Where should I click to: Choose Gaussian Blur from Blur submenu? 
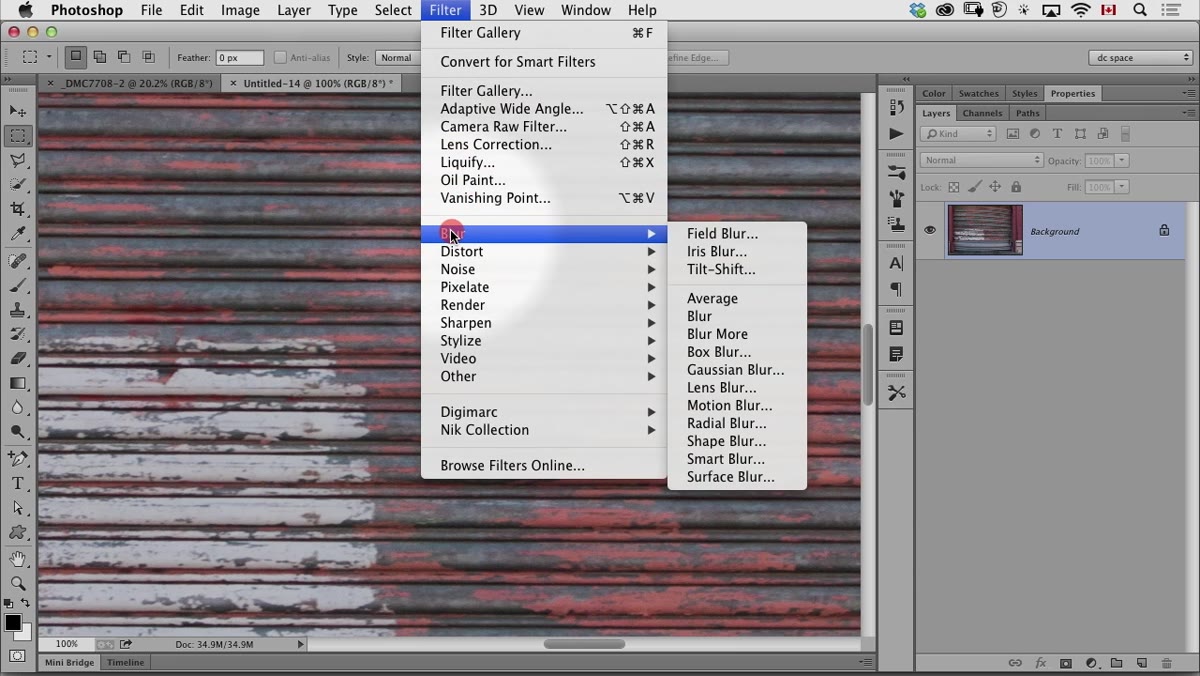coord(736,370)
